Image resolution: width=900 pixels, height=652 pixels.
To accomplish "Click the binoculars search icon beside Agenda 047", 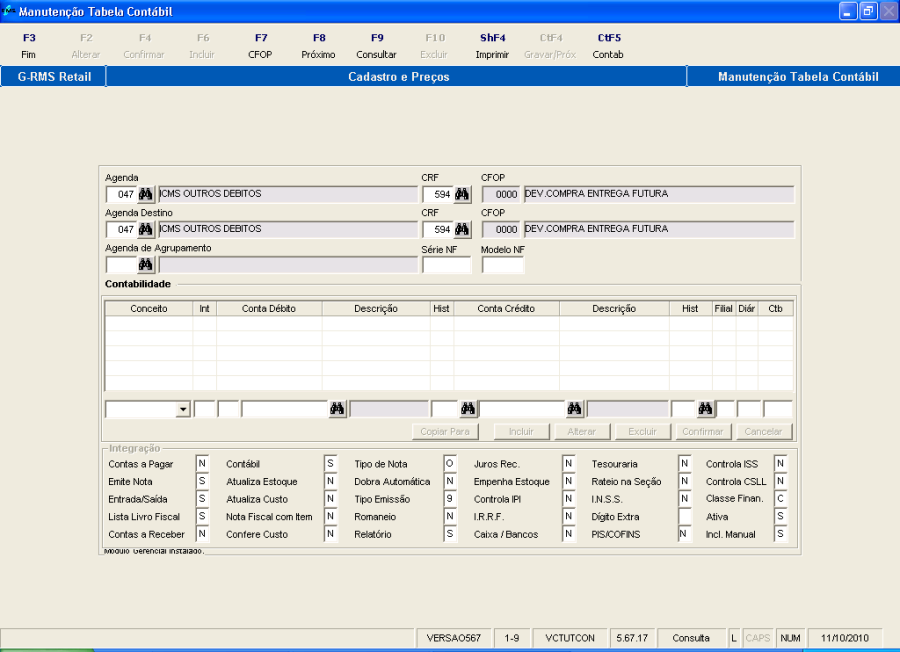I will point(146,194).
